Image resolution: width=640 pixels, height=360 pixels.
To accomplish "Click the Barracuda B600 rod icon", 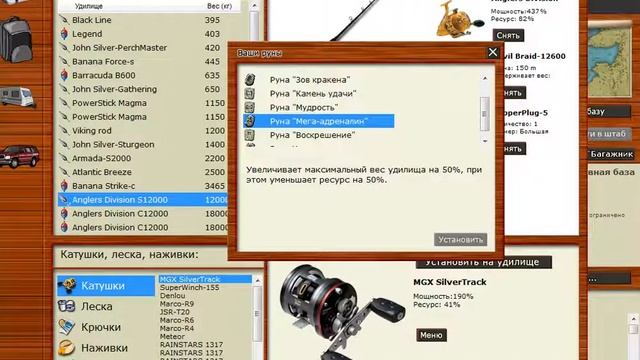I will point(64,75).
